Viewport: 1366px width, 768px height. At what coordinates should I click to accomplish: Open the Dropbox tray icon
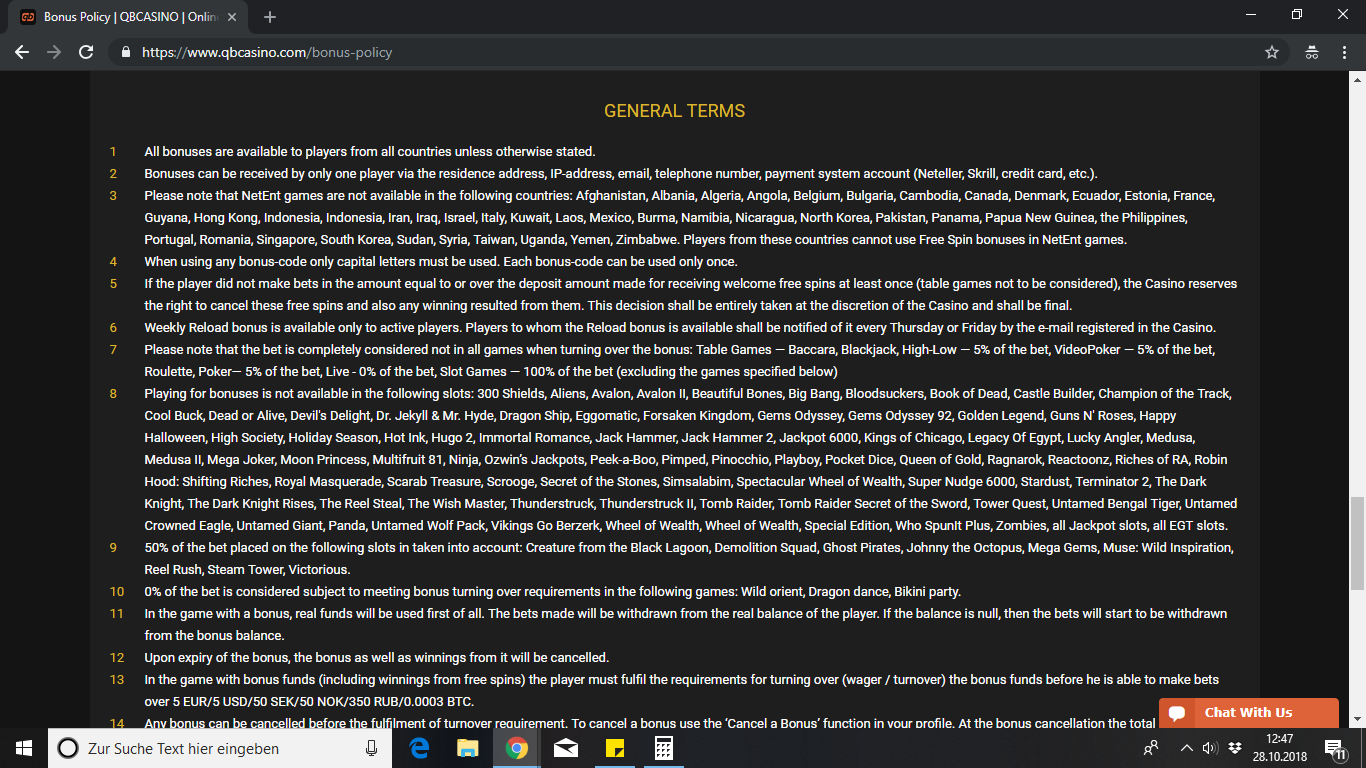[x=1235, y=748]
